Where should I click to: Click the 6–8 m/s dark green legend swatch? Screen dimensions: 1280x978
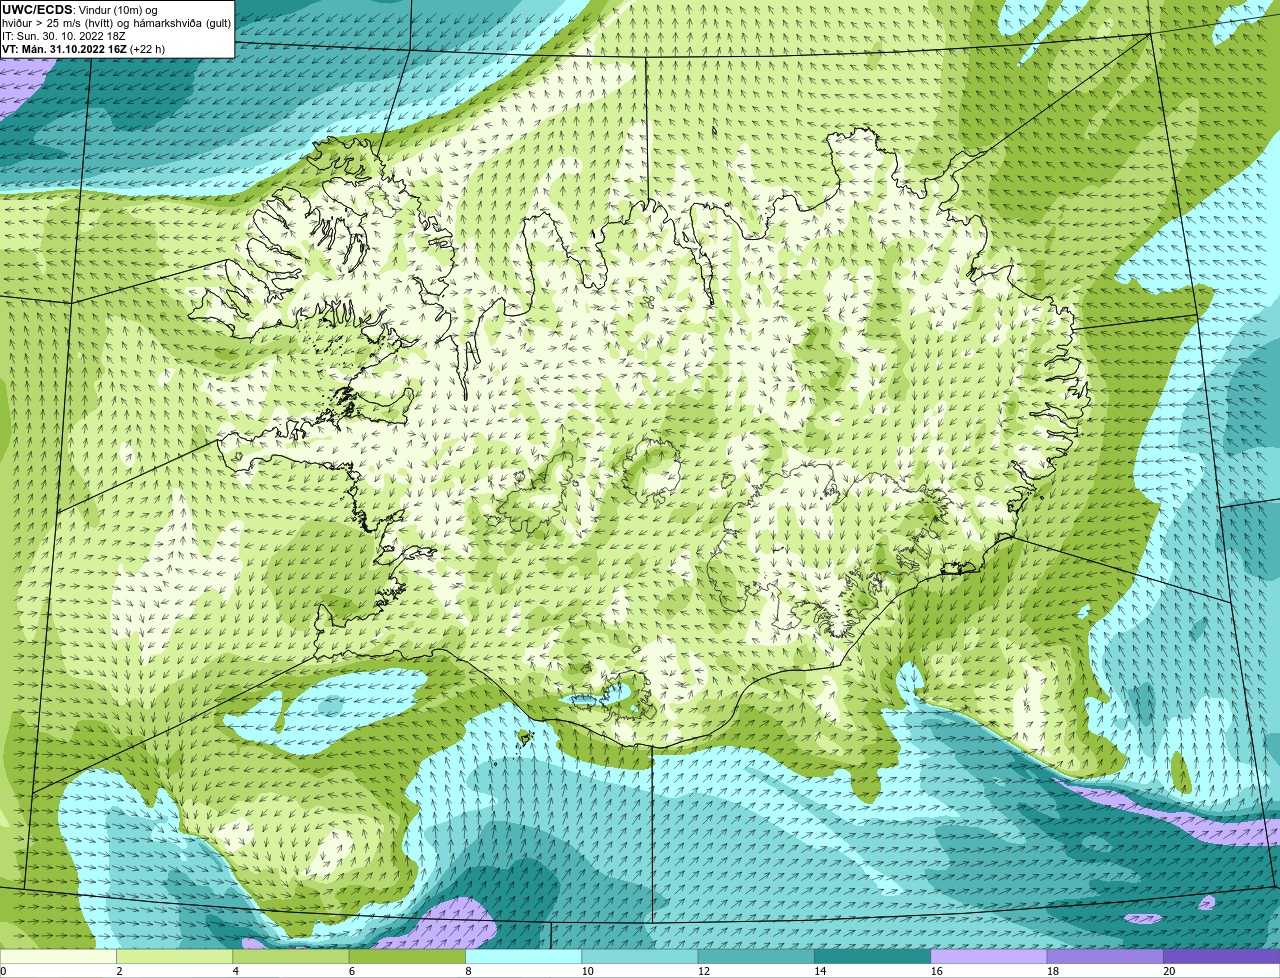pyautogui.click(x=408, y=956)
